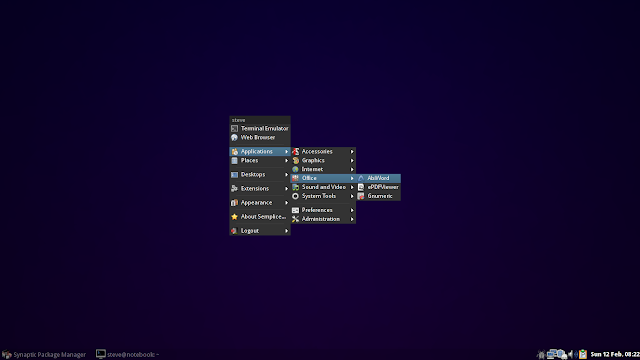The image size is (640, 360).
Task: Click the Extensions menu icon
Action: click(x=234, y=189)
